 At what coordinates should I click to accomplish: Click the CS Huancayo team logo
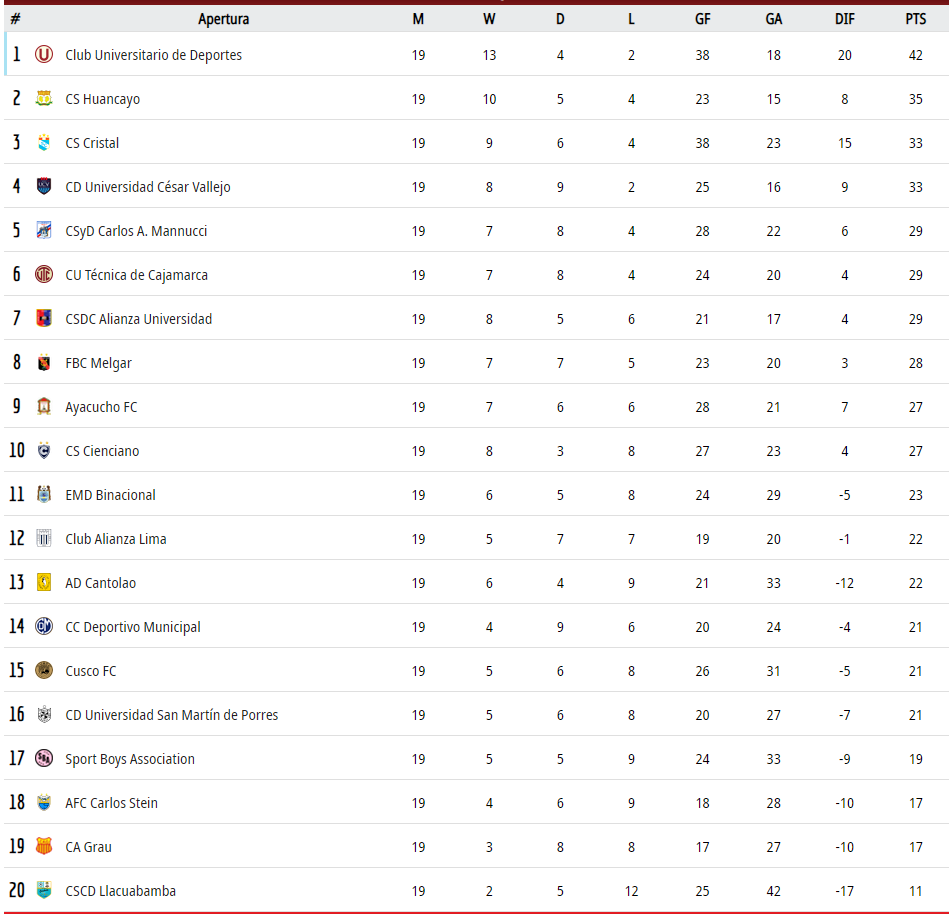point(44,99)
